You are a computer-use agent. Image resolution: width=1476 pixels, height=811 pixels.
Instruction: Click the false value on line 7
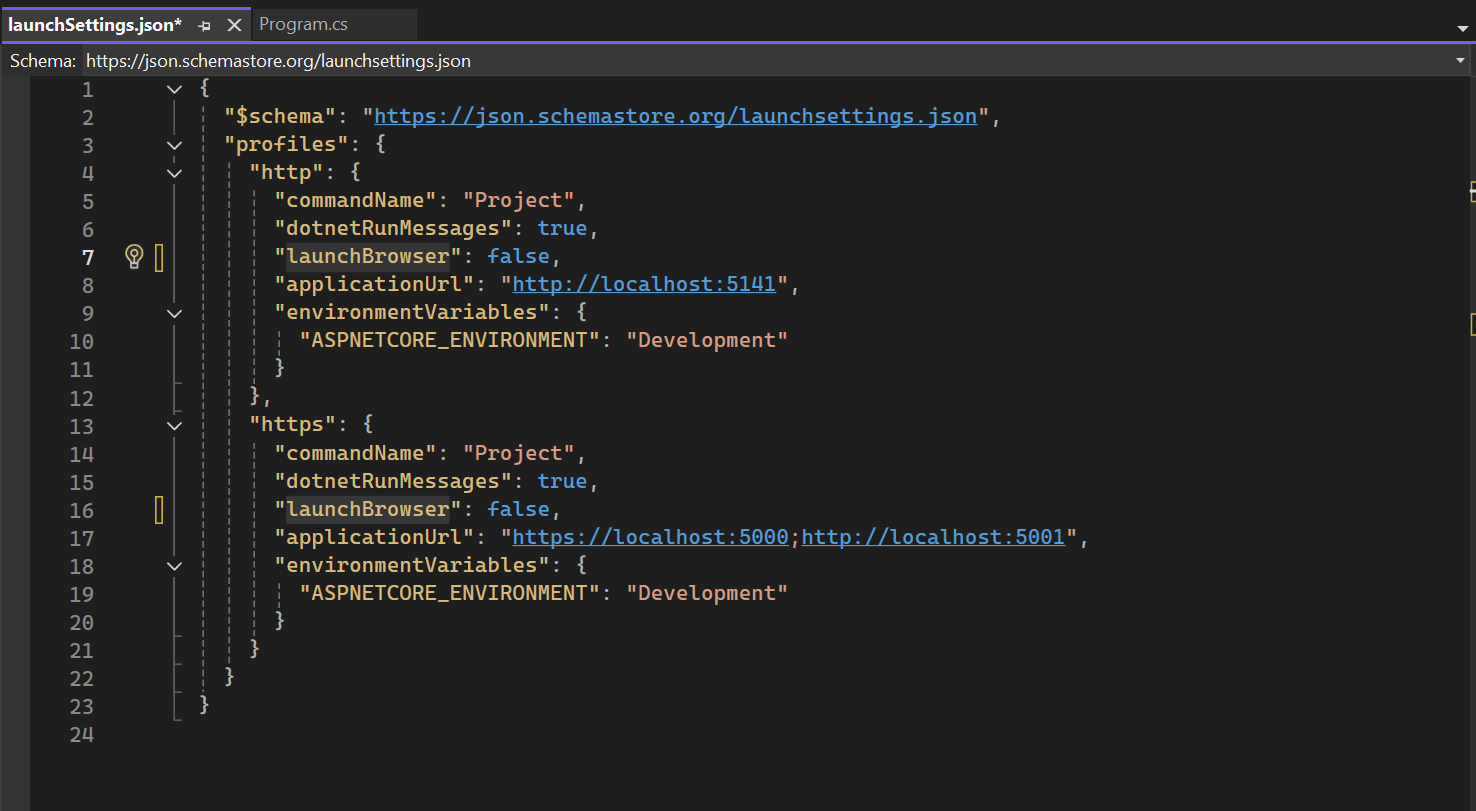tap(519, 256)
